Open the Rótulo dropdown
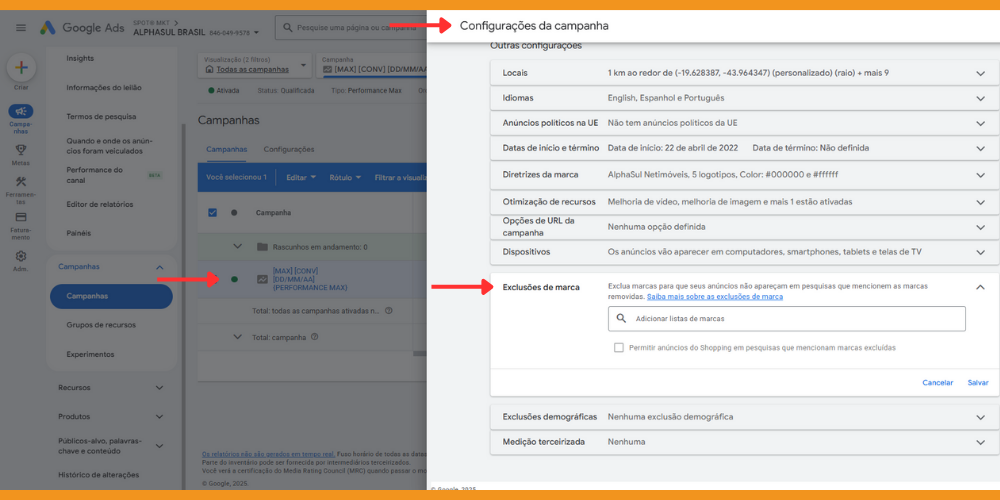 pyautogui.click(x=346, y=177)
